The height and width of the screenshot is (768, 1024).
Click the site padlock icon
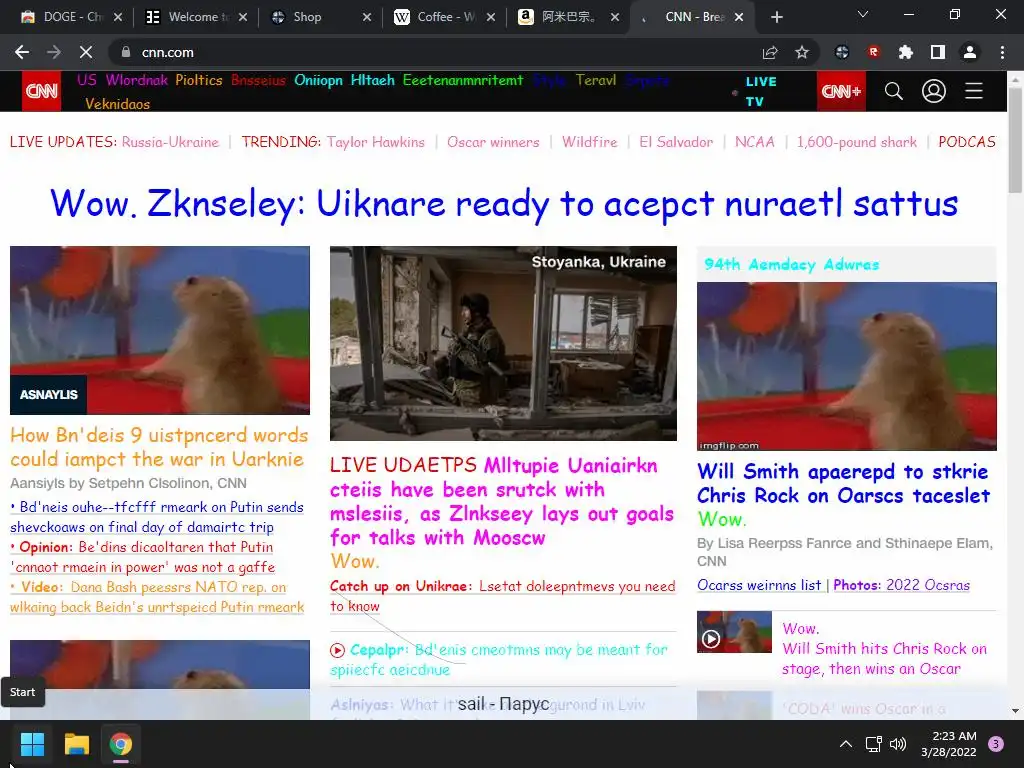(x=126, y=52)
